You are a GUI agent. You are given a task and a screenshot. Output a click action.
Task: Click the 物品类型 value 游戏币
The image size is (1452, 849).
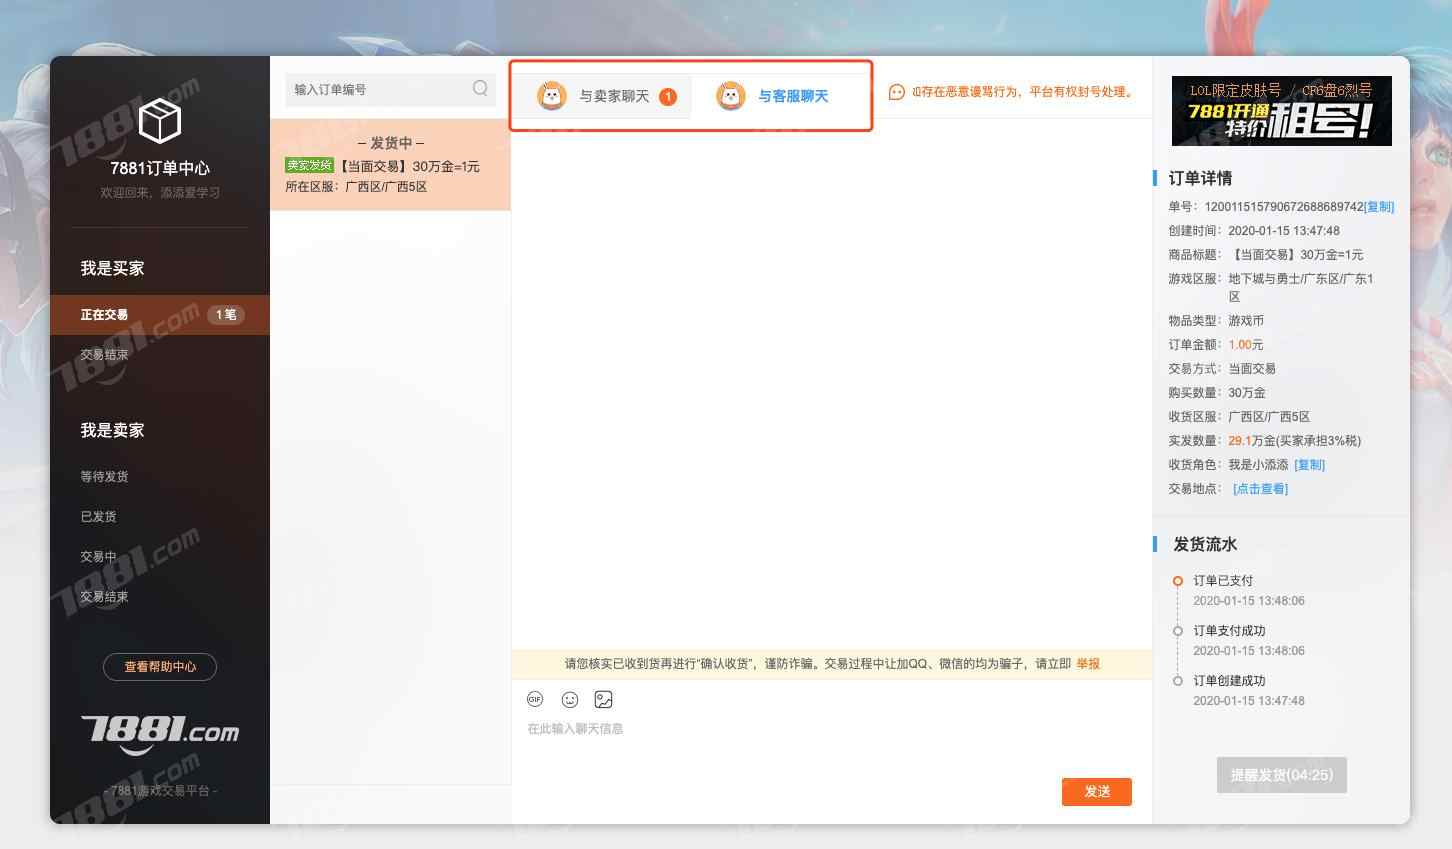pos(1246,321)
